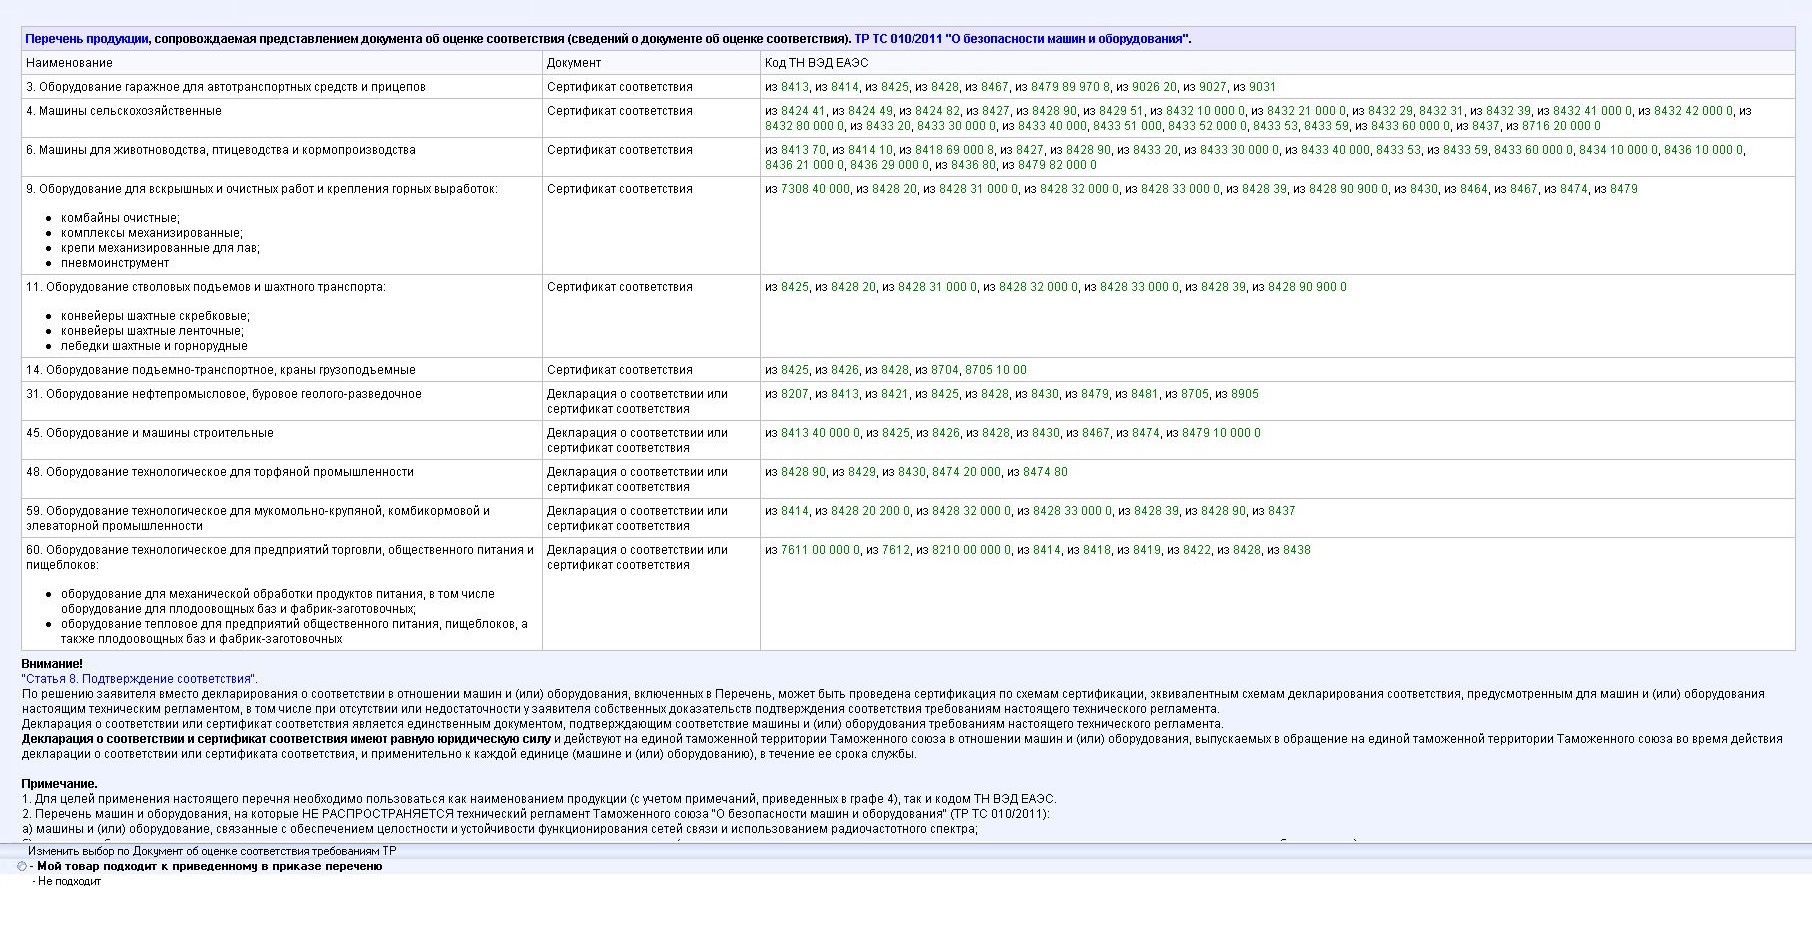Viewport: 1812px width, 926px height.
Task: Open code link 8479 82 000 0
Action: [x=1057, y=165]
